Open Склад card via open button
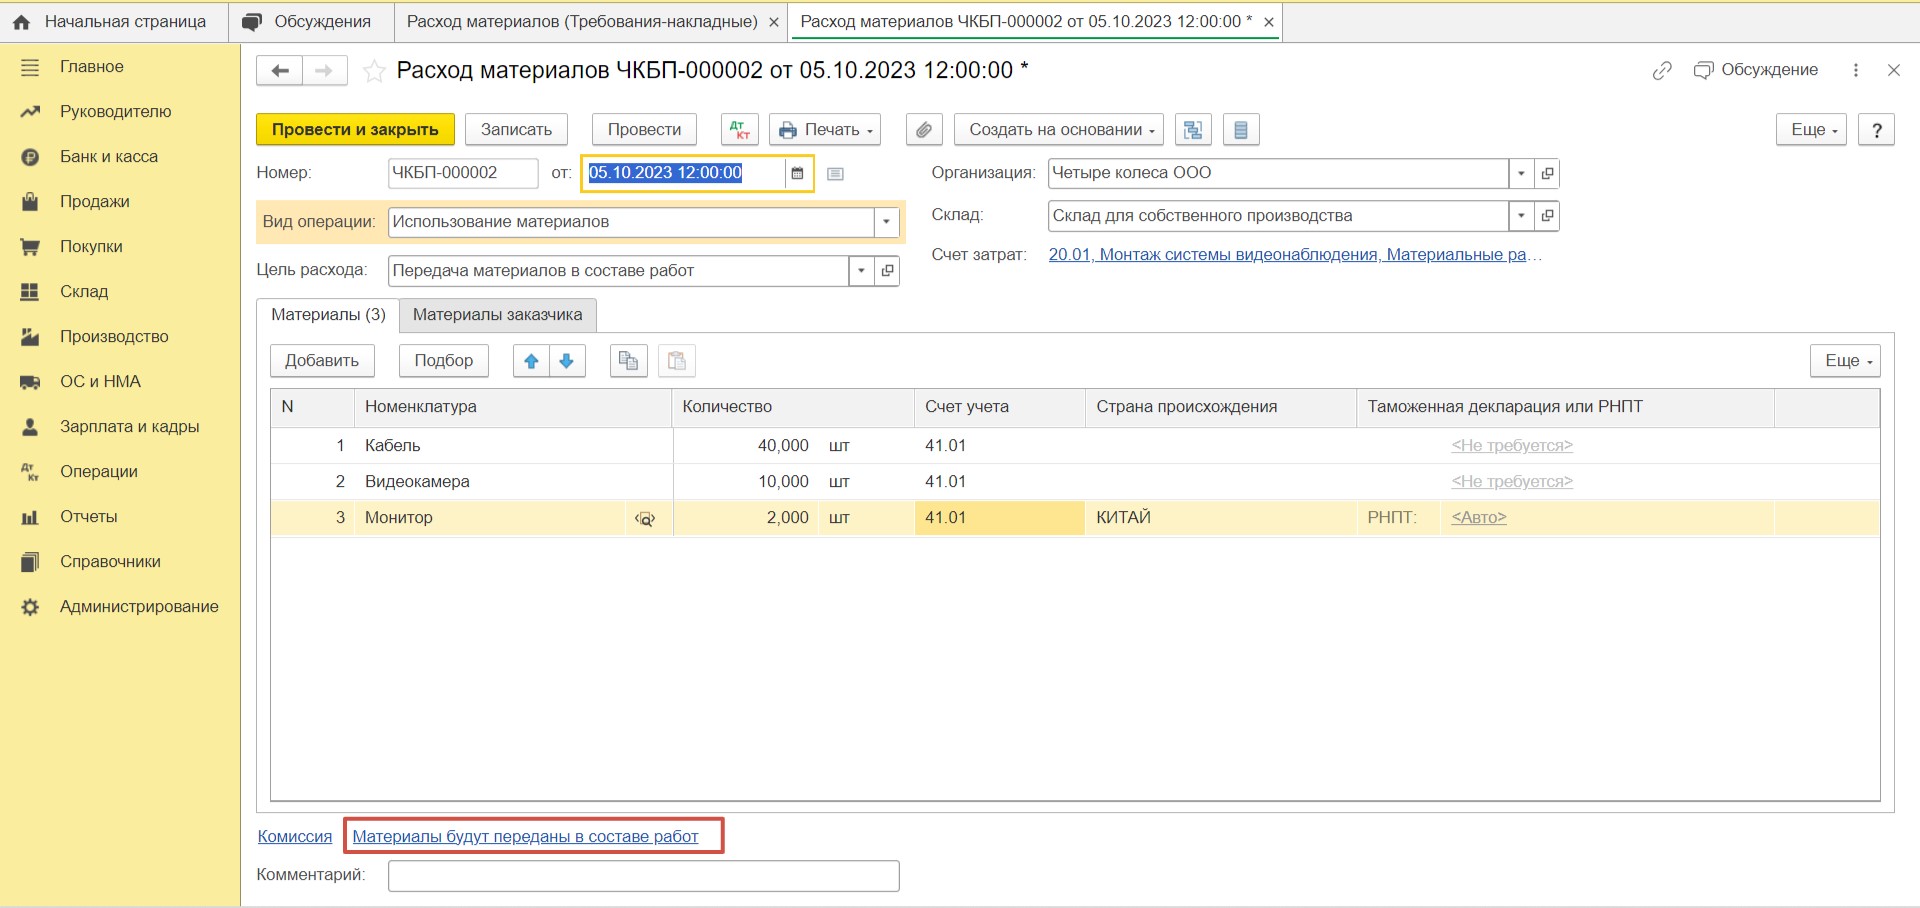 click(x=1547, y=216)
